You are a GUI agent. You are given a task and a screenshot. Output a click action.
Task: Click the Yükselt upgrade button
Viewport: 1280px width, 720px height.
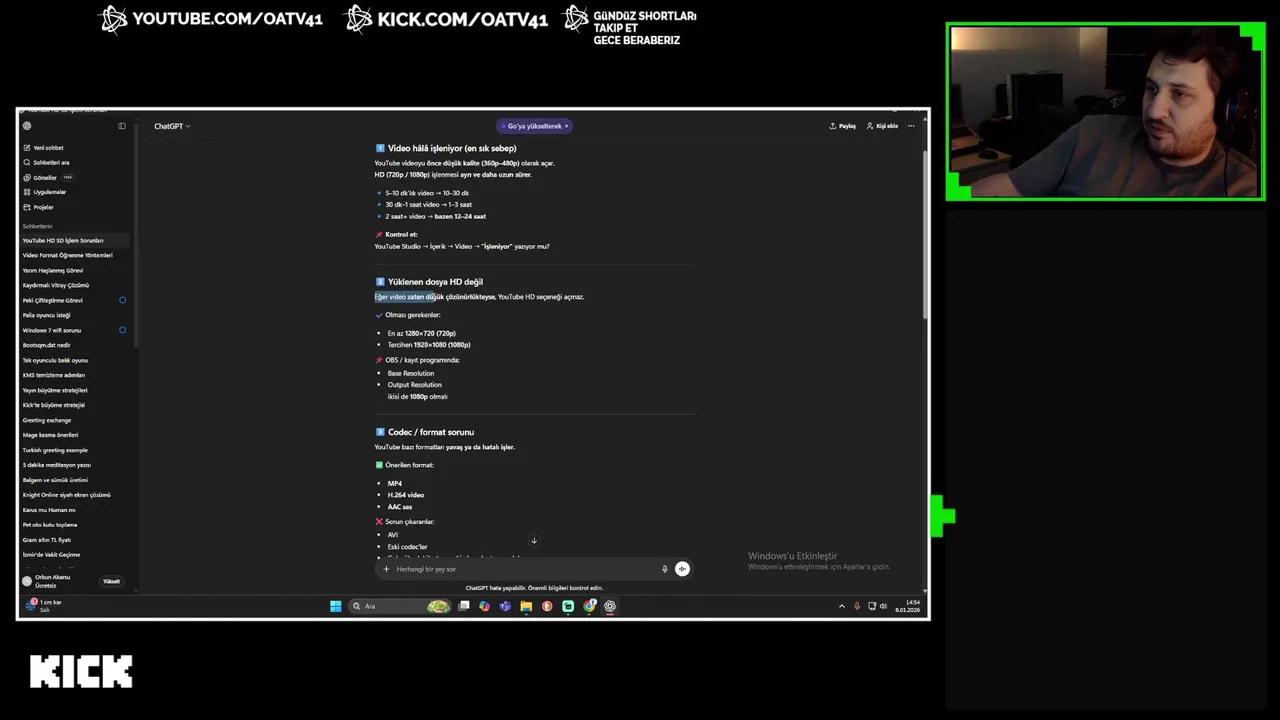click(112, 581)
